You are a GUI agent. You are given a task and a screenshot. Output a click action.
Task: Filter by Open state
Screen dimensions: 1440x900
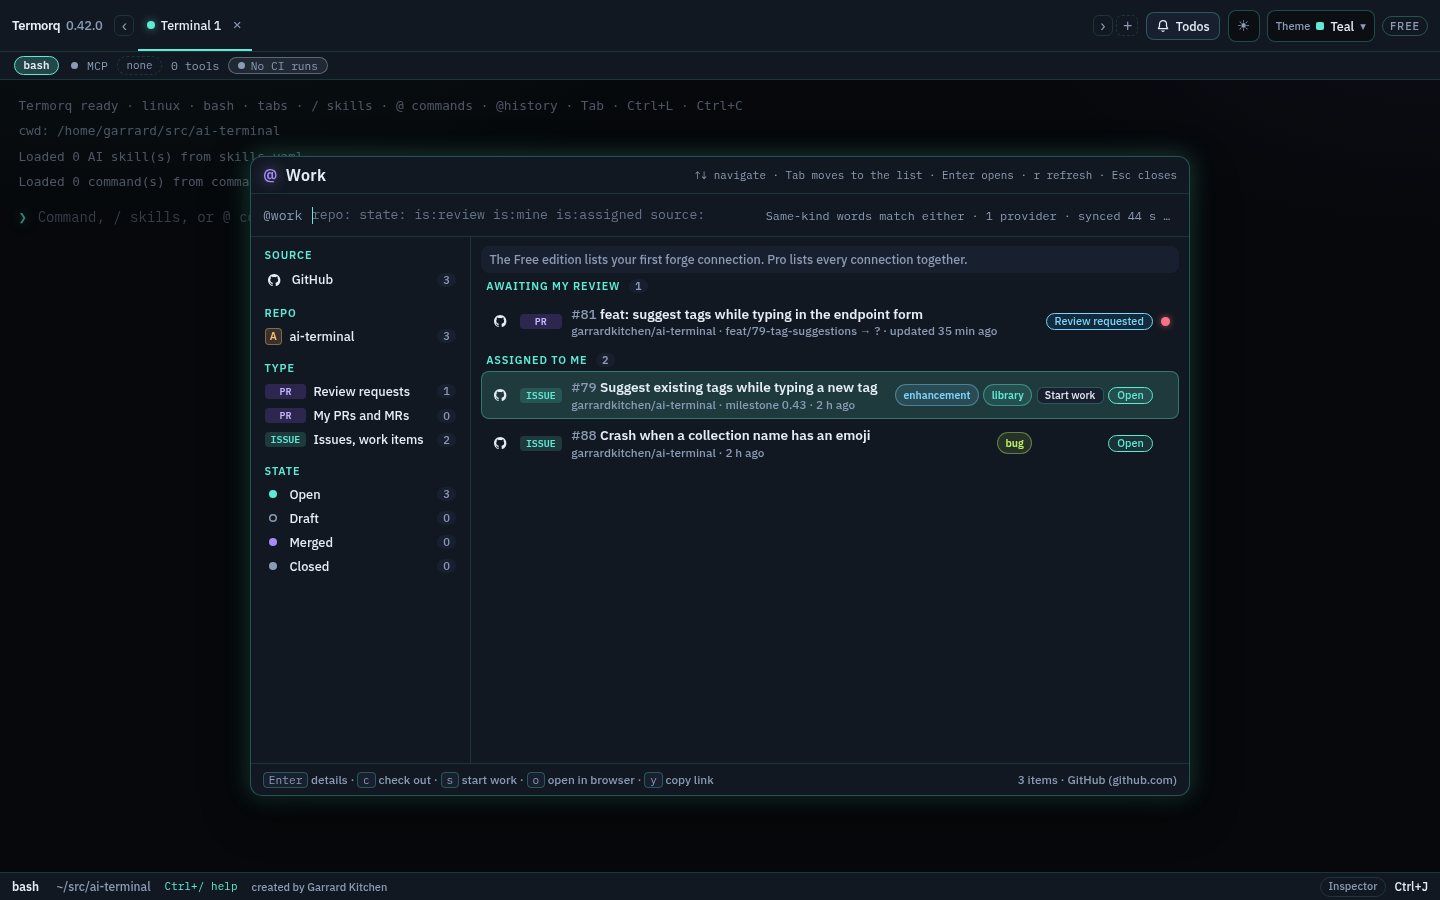point(360,494)
